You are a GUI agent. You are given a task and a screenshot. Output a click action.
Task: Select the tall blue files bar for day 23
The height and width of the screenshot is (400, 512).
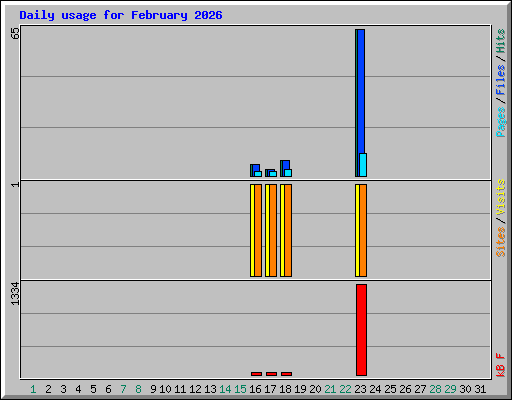[361, 91]
